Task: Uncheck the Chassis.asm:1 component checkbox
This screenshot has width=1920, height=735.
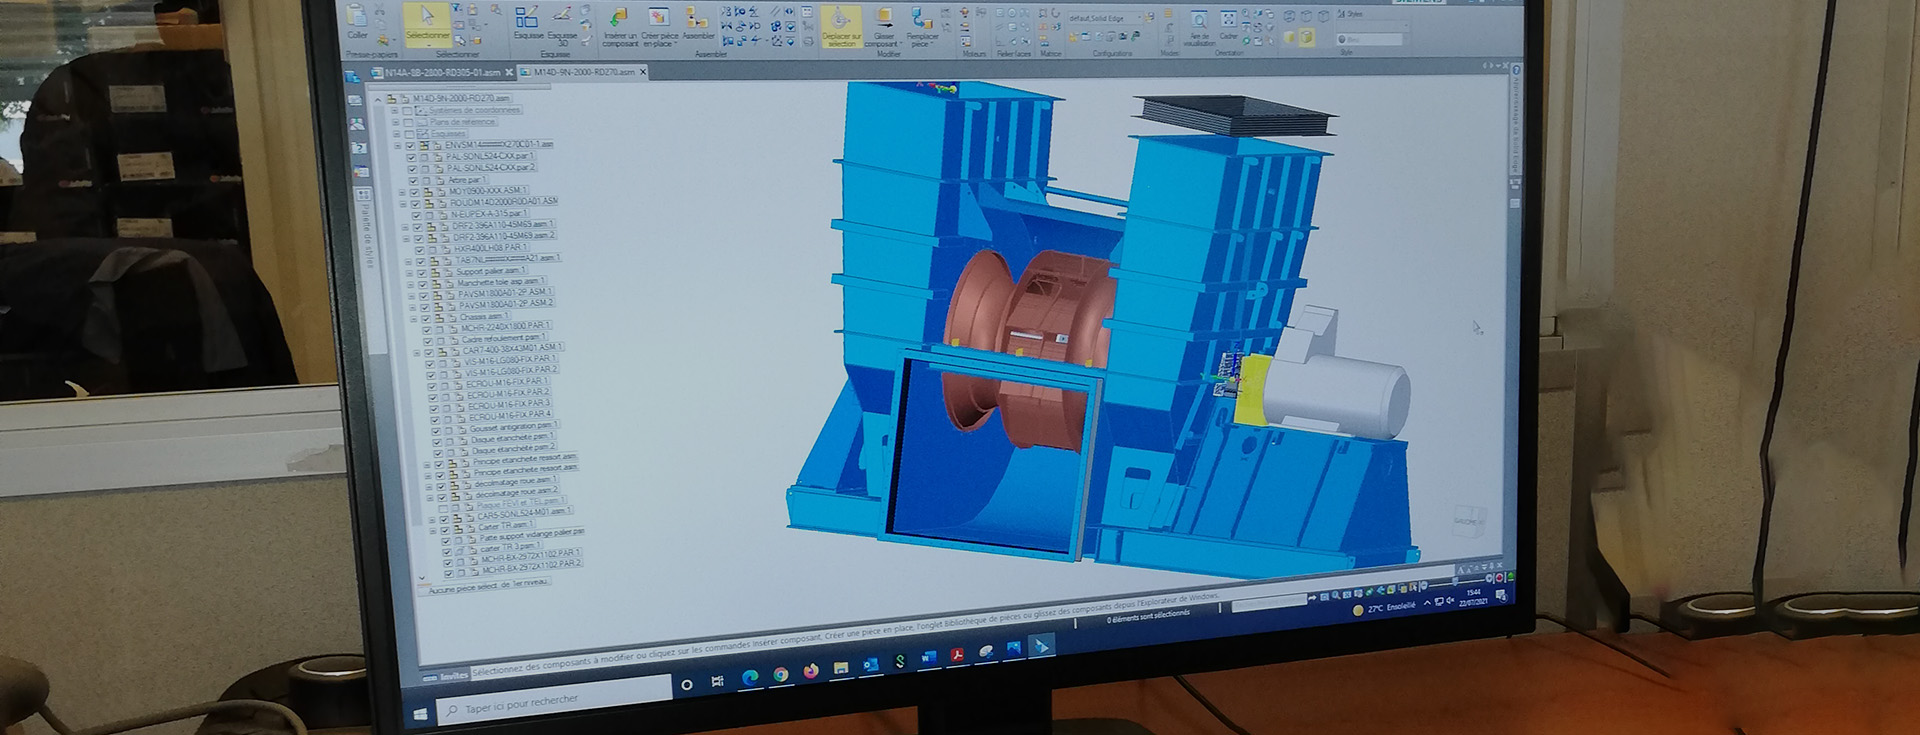Action: pyautogui.click(x=426, y=318)
